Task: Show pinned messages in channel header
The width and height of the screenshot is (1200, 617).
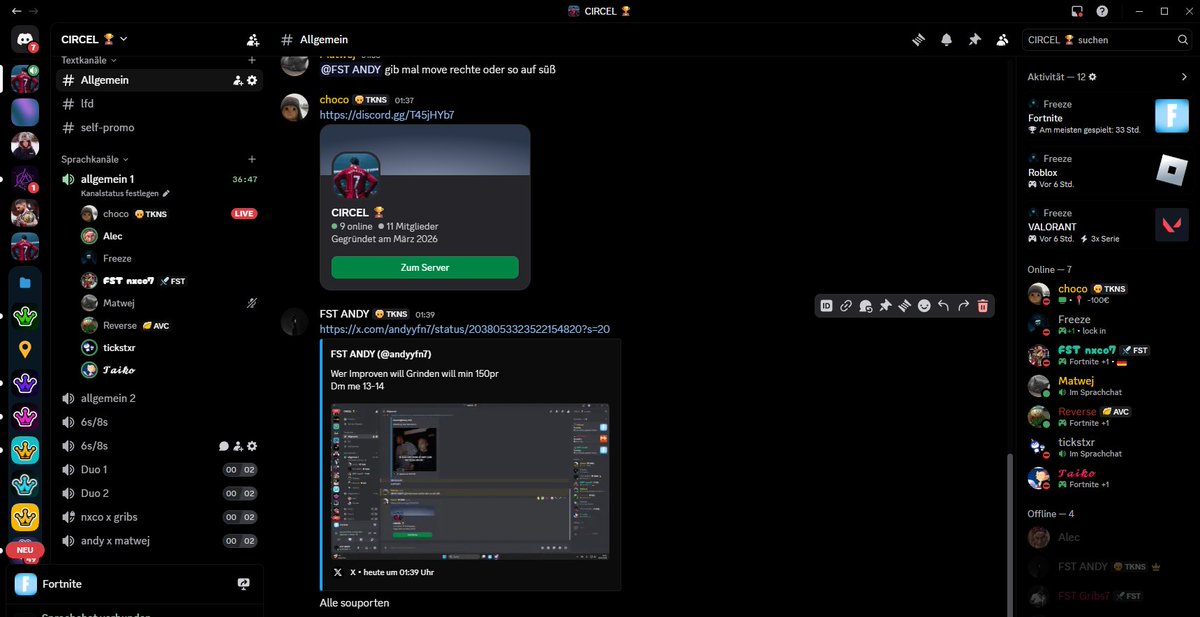Action: (x=974, y=40)
